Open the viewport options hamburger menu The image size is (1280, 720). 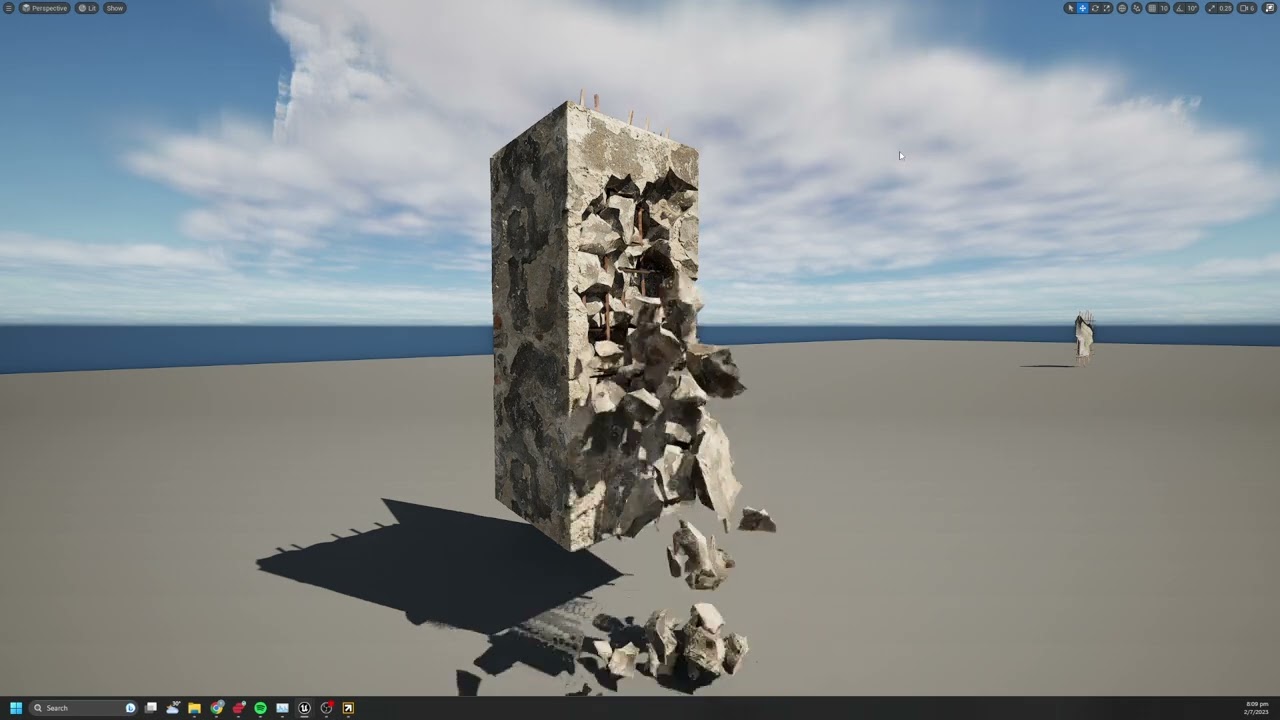(x=9, y=8)
